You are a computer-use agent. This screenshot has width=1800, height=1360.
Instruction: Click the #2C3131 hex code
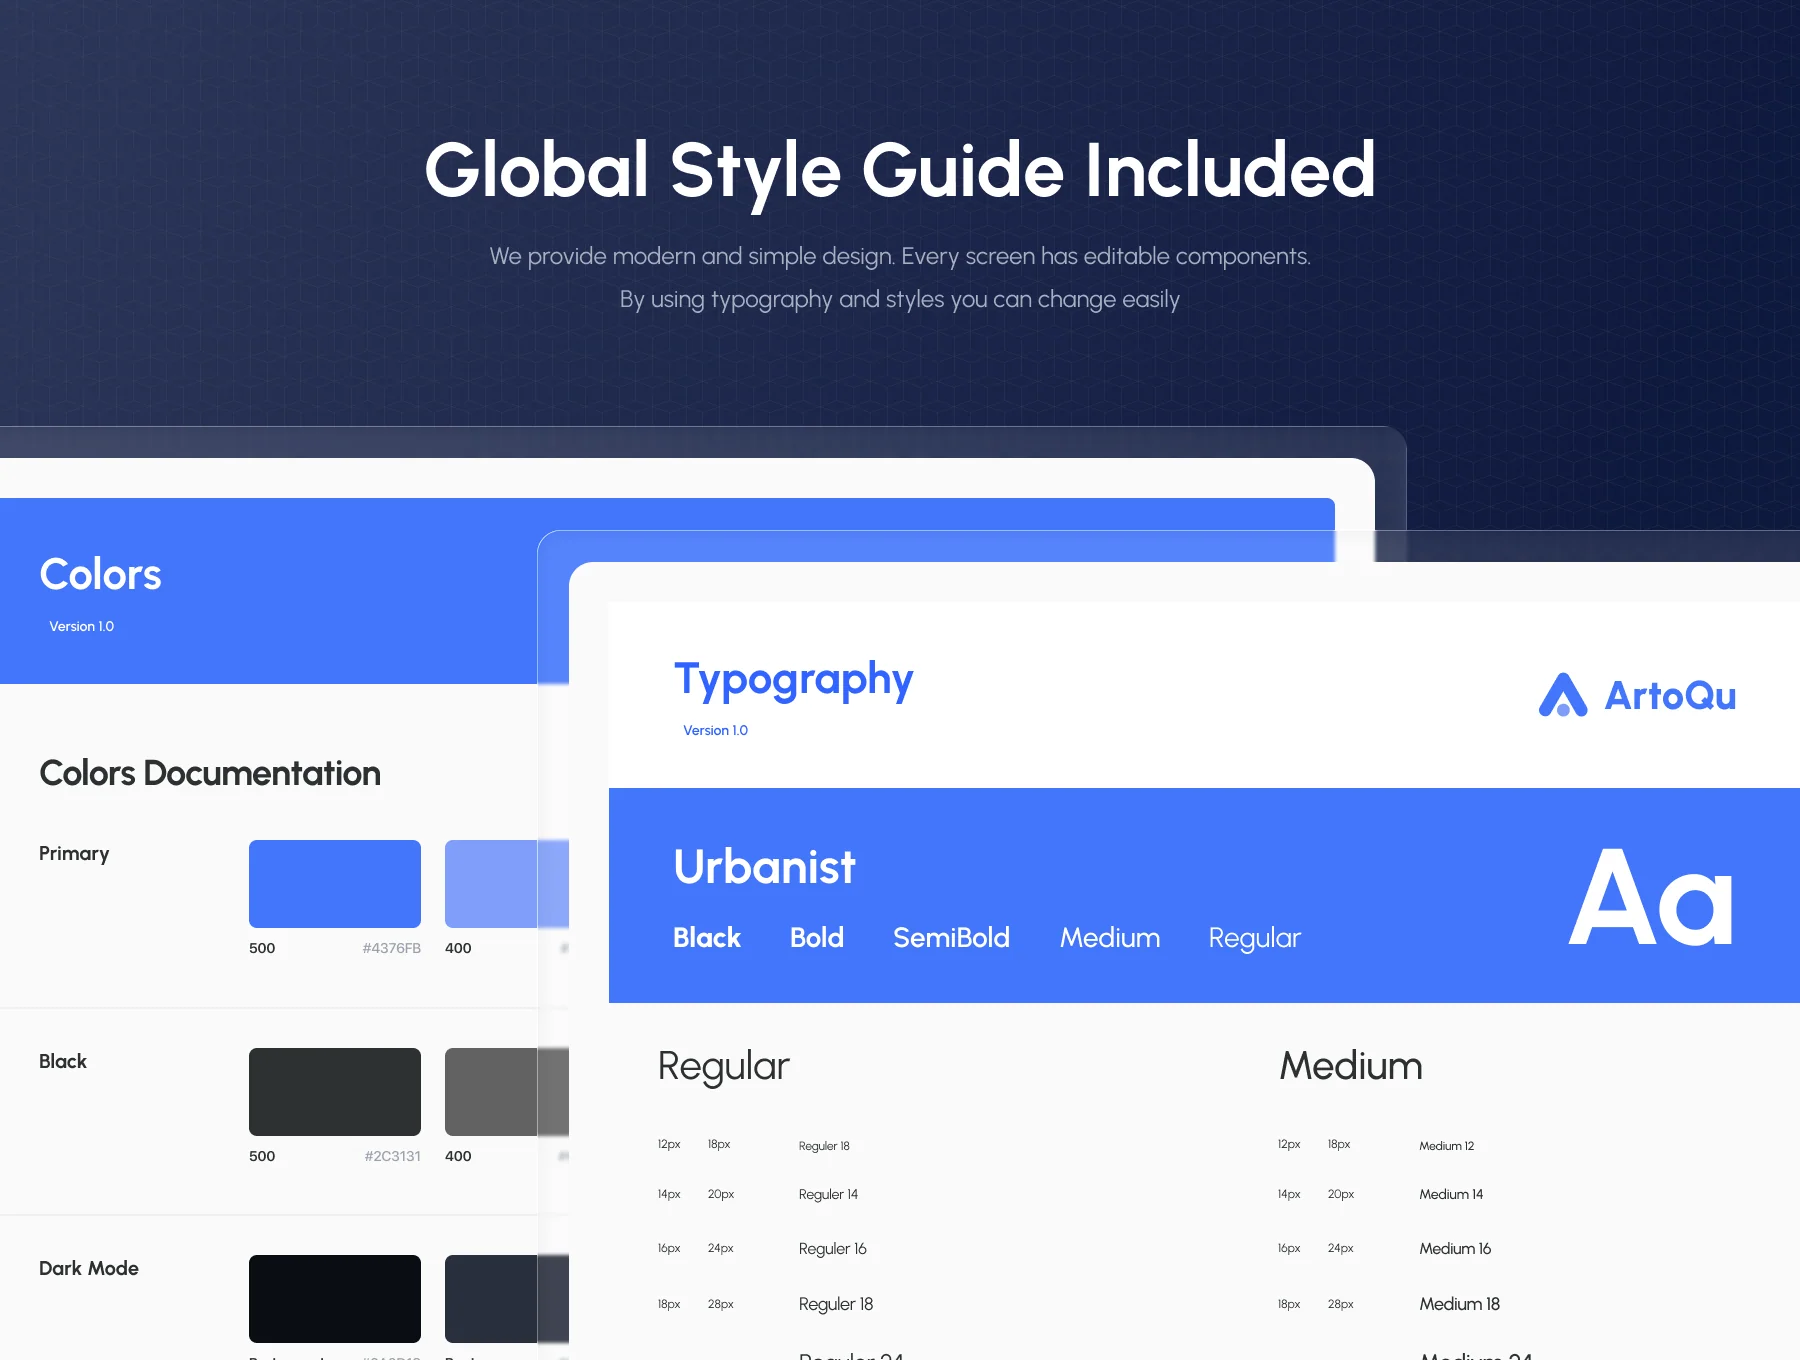392,1156
